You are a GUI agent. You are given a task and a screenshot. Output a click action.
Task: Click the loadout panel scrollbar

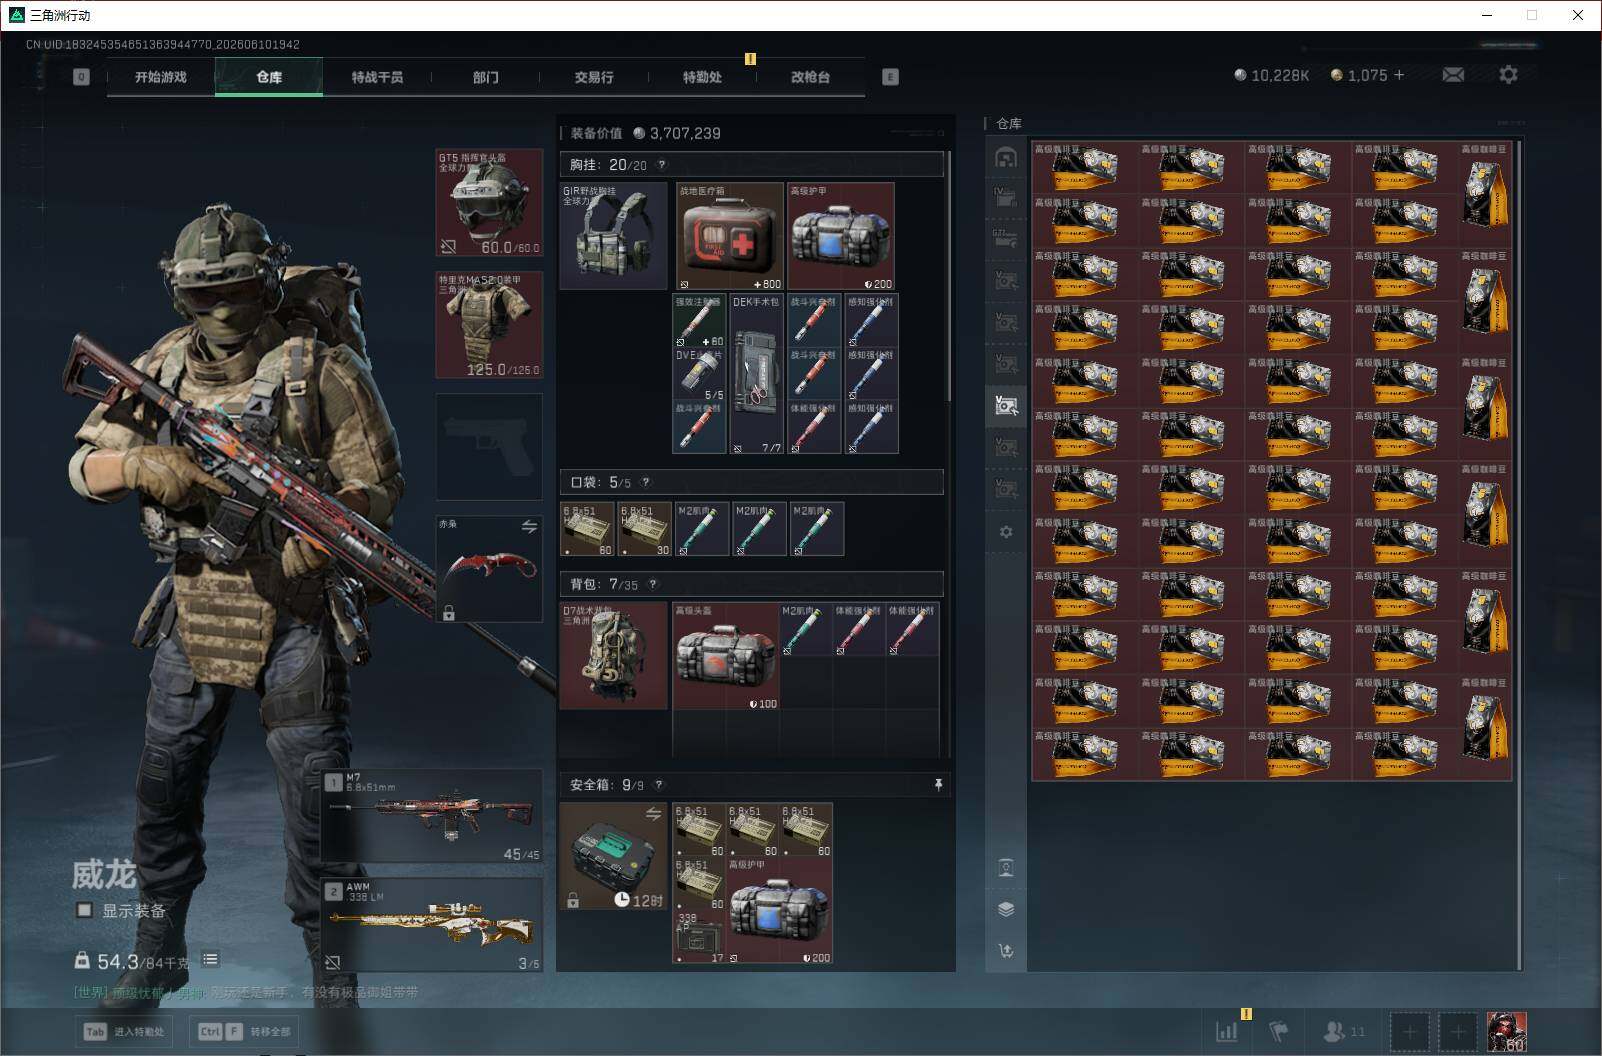(948, 275)
